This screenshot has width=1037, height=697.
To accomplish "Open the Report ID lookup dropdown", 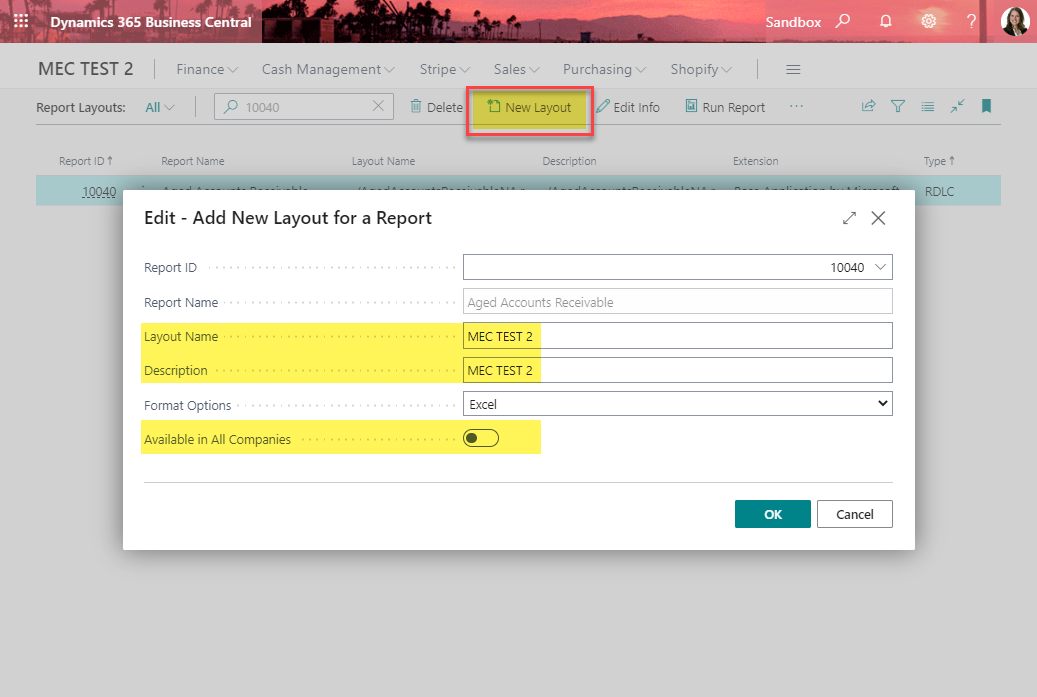I will point(880,267).
